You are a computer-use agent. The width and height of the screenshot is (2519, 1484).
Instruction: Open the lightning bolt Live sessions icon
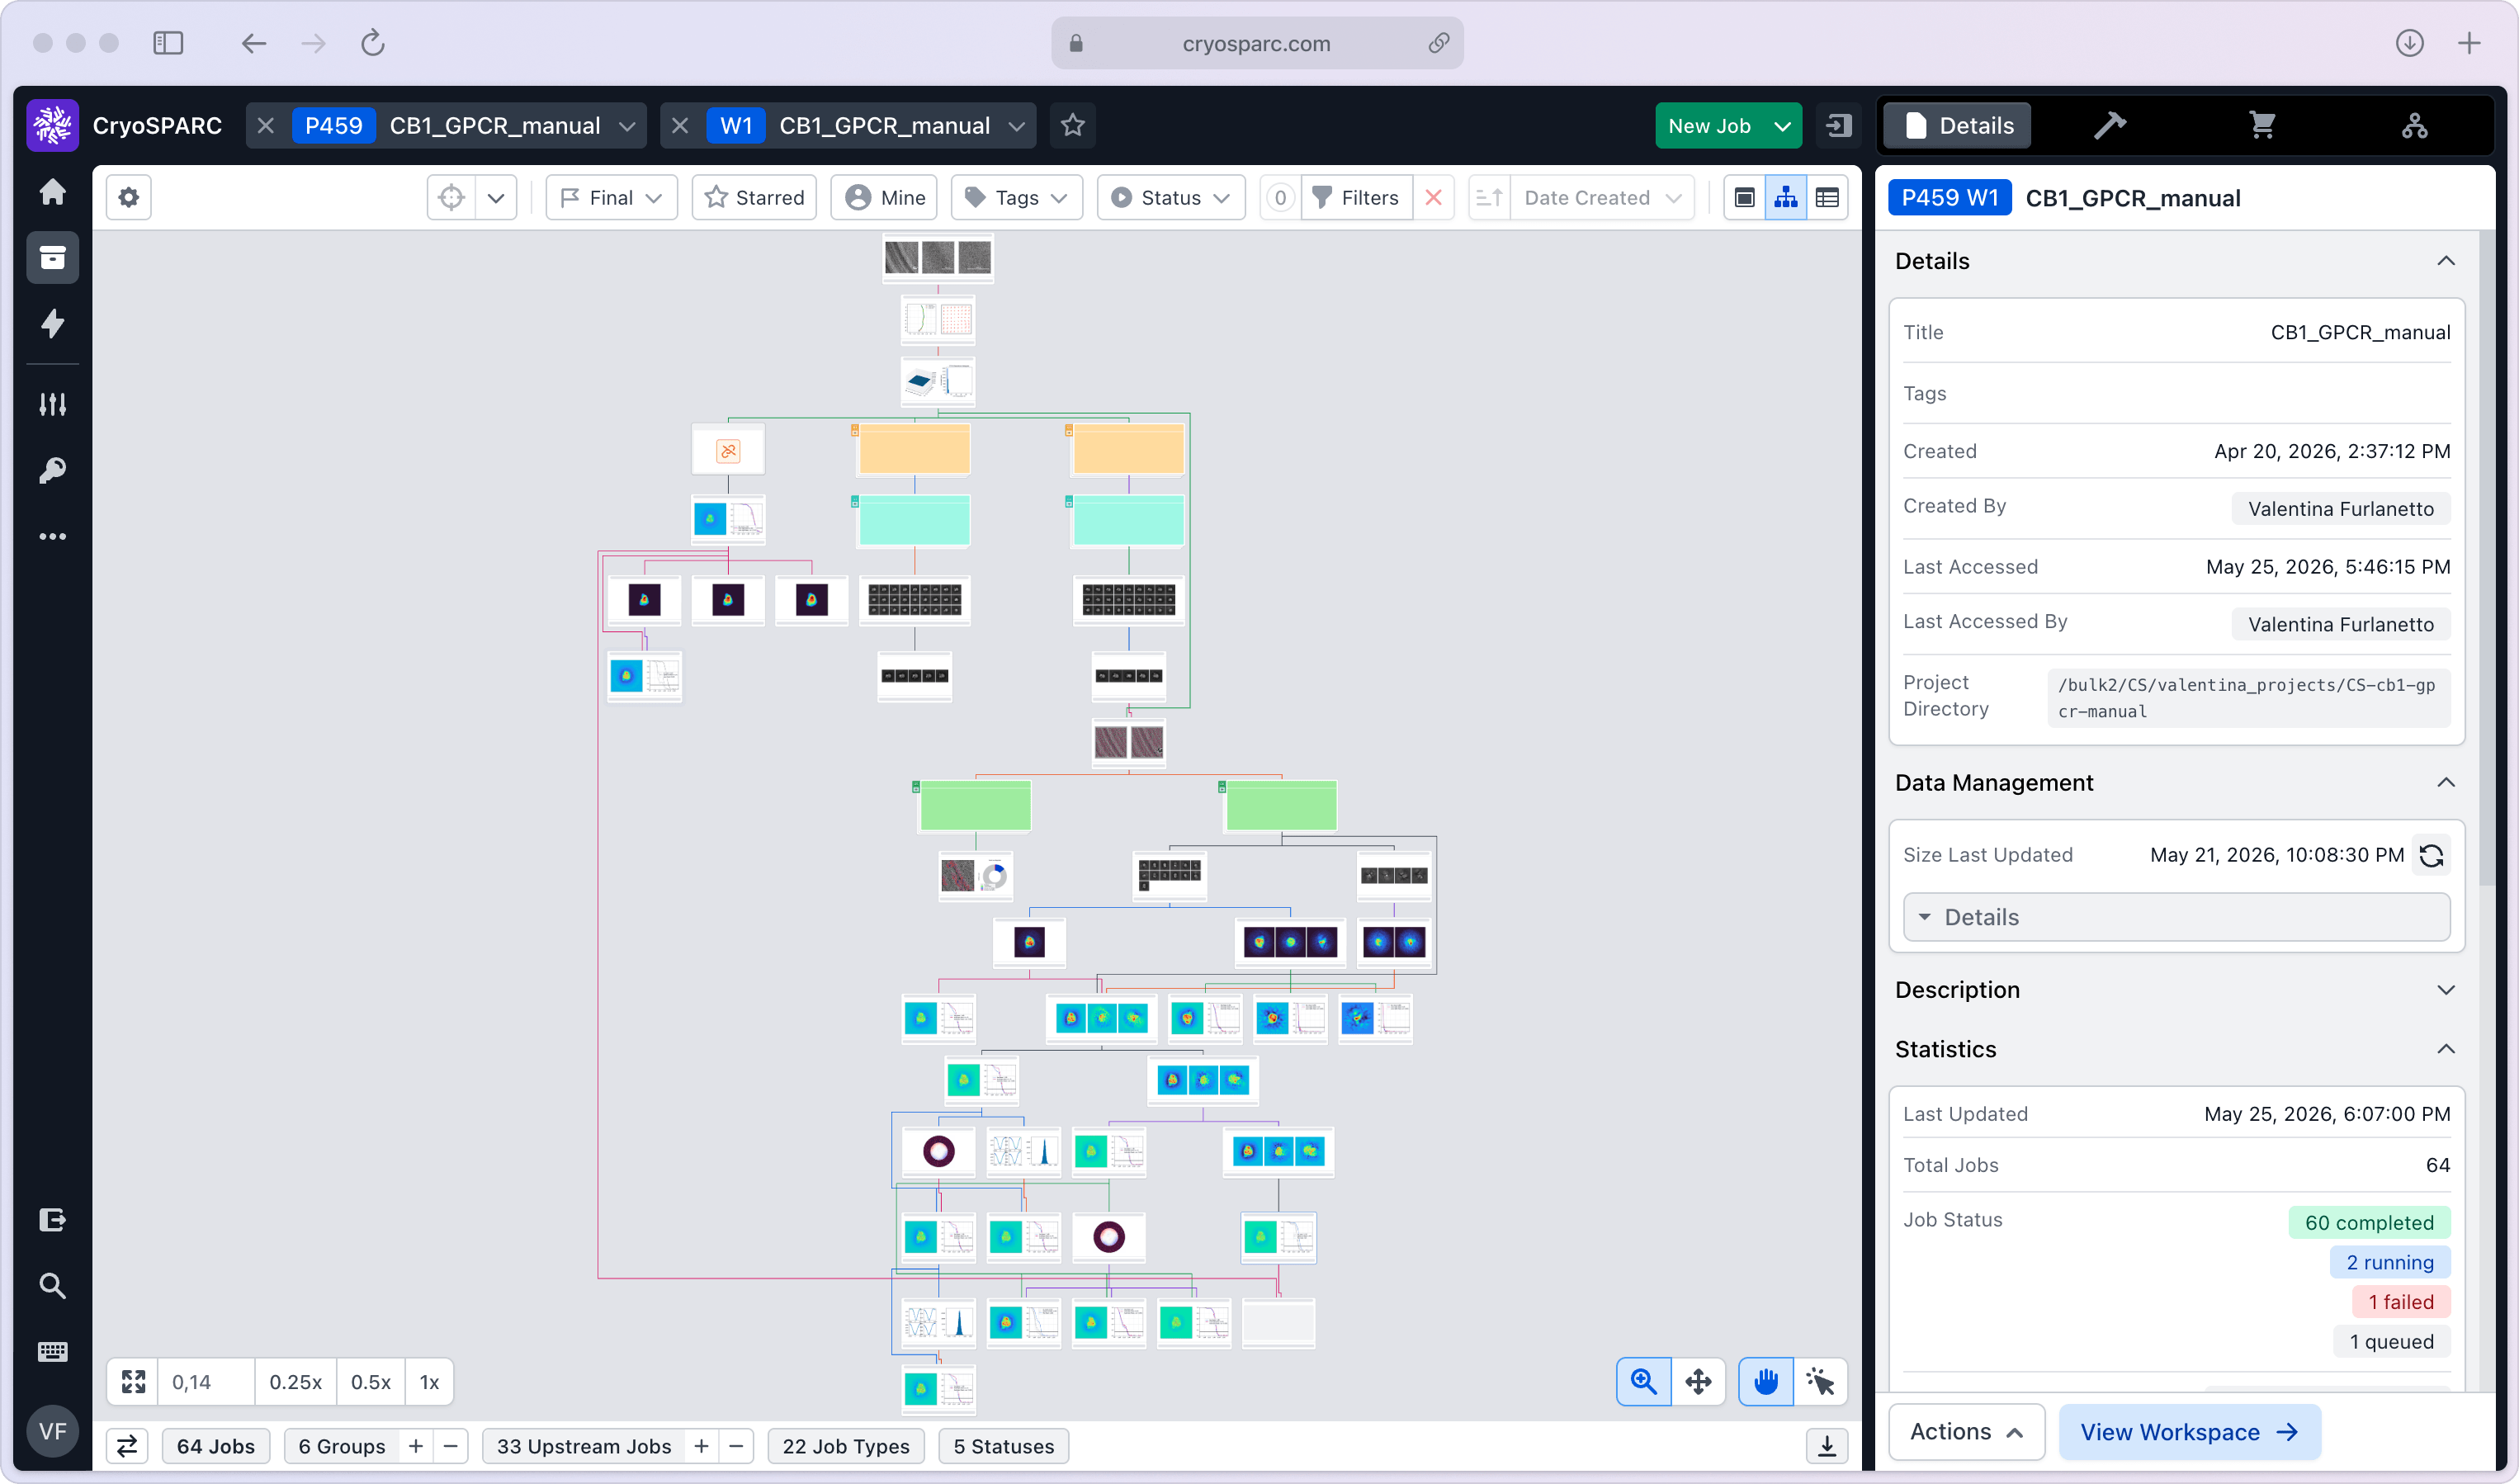pos(52,323)
